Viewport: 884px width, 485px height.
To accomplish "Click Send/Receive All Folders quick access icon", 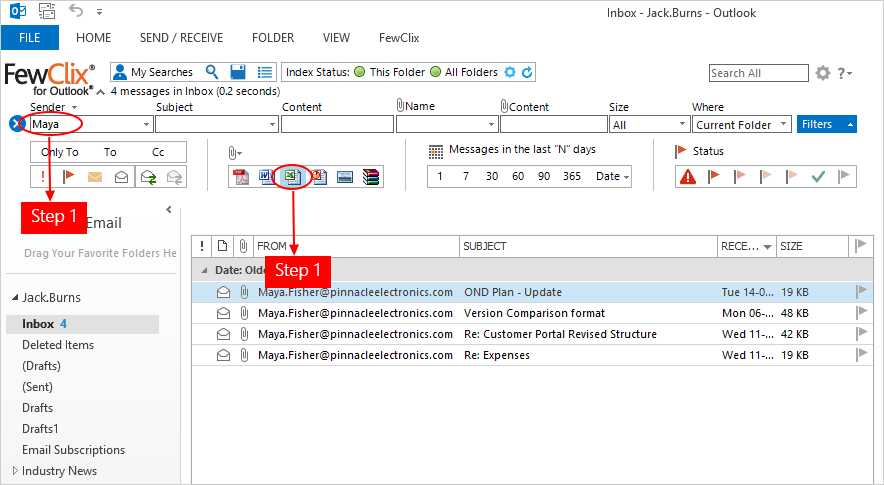I will click(x=47, y=11).
